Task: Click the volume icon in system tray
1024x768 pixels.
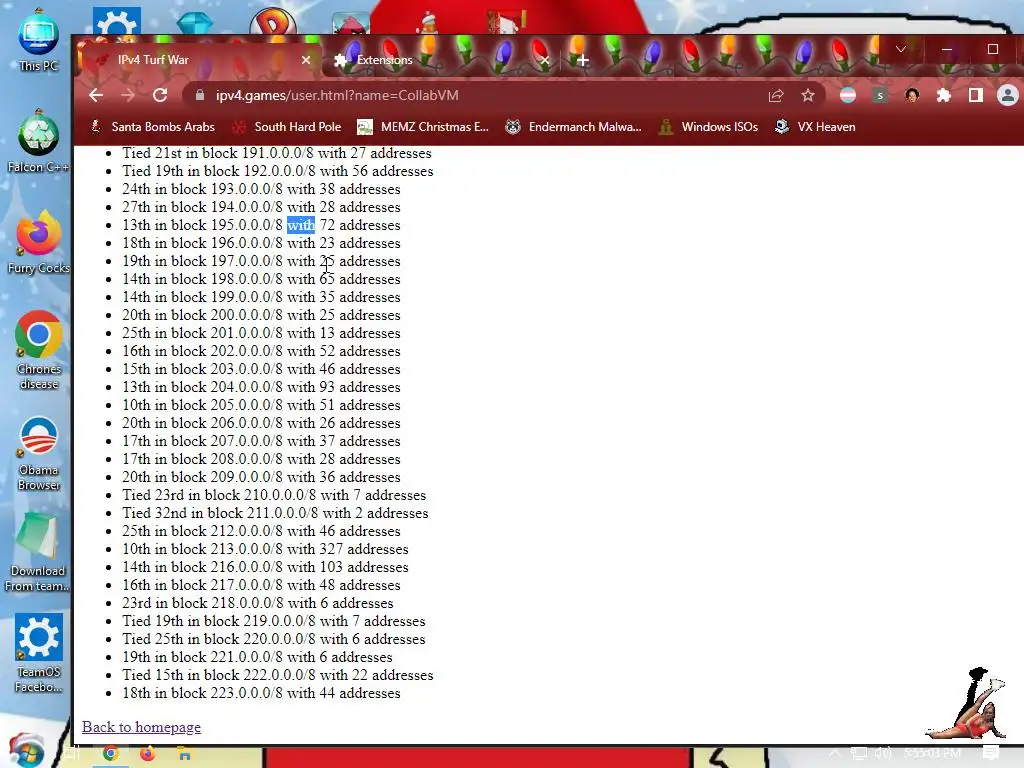Action: point(883,753)
